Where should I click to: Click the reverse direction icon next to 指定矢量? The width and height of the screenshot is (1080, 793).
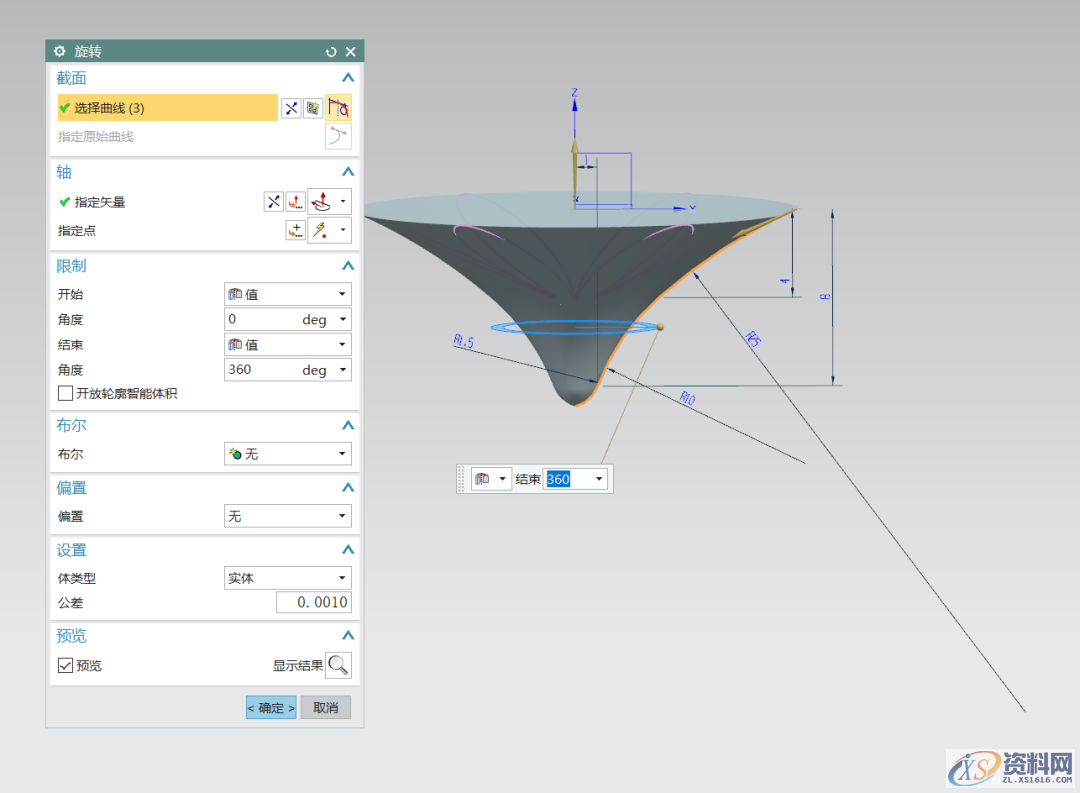click(x=273, y=202)
